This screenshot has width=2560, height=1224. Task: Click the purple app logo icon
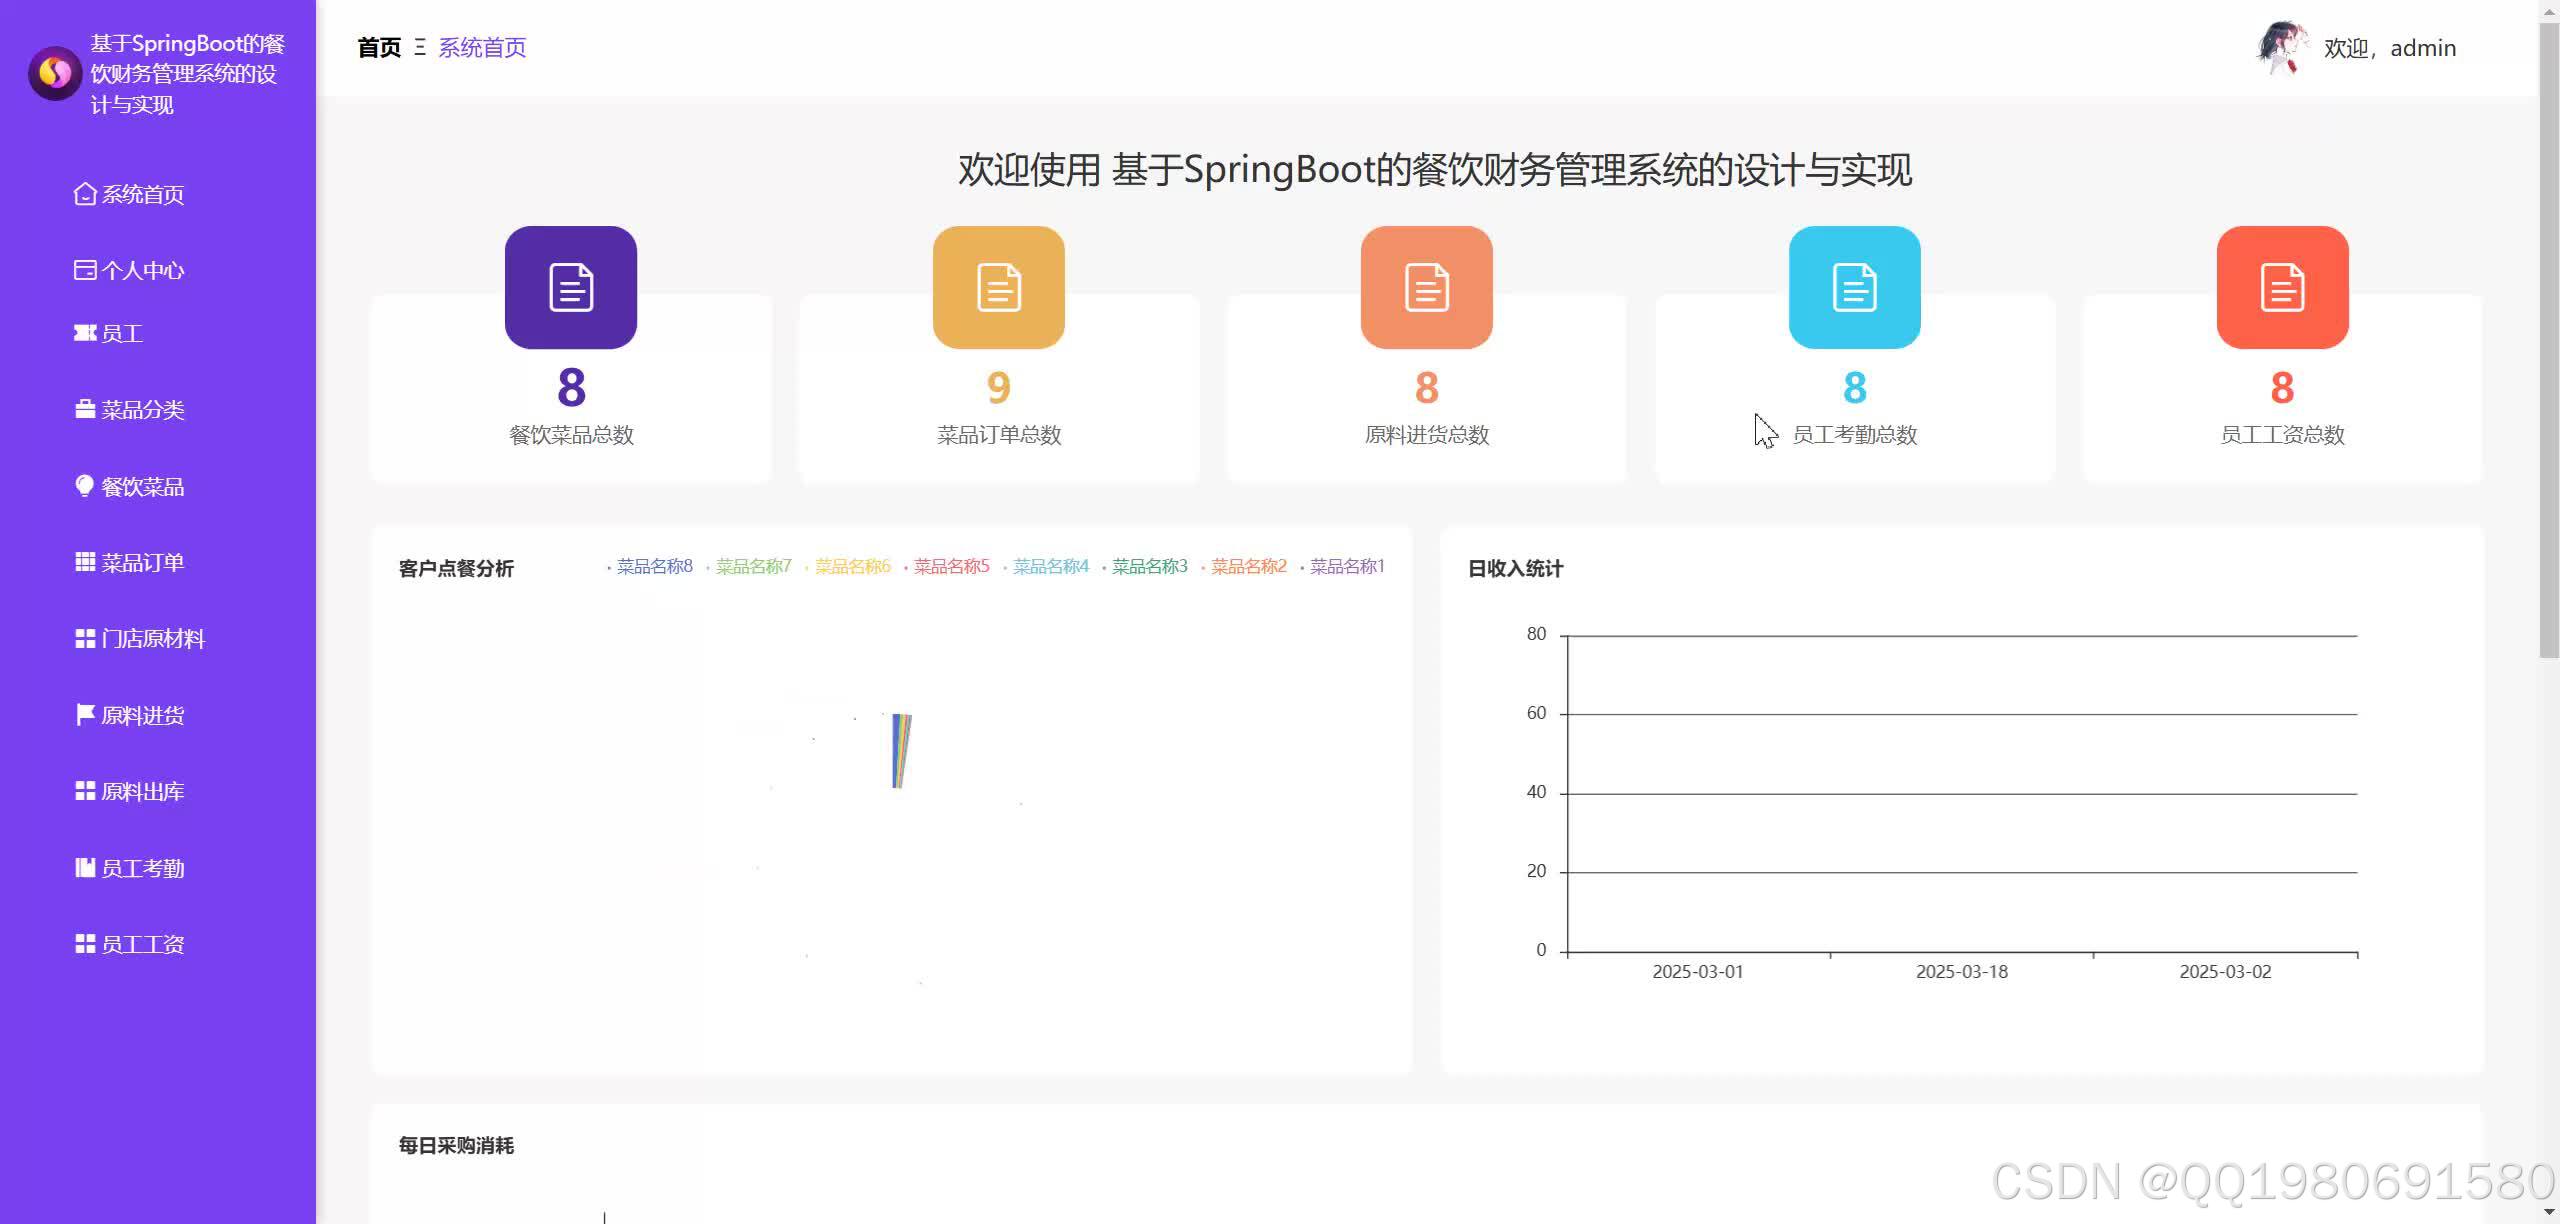[x=54, y=73]
